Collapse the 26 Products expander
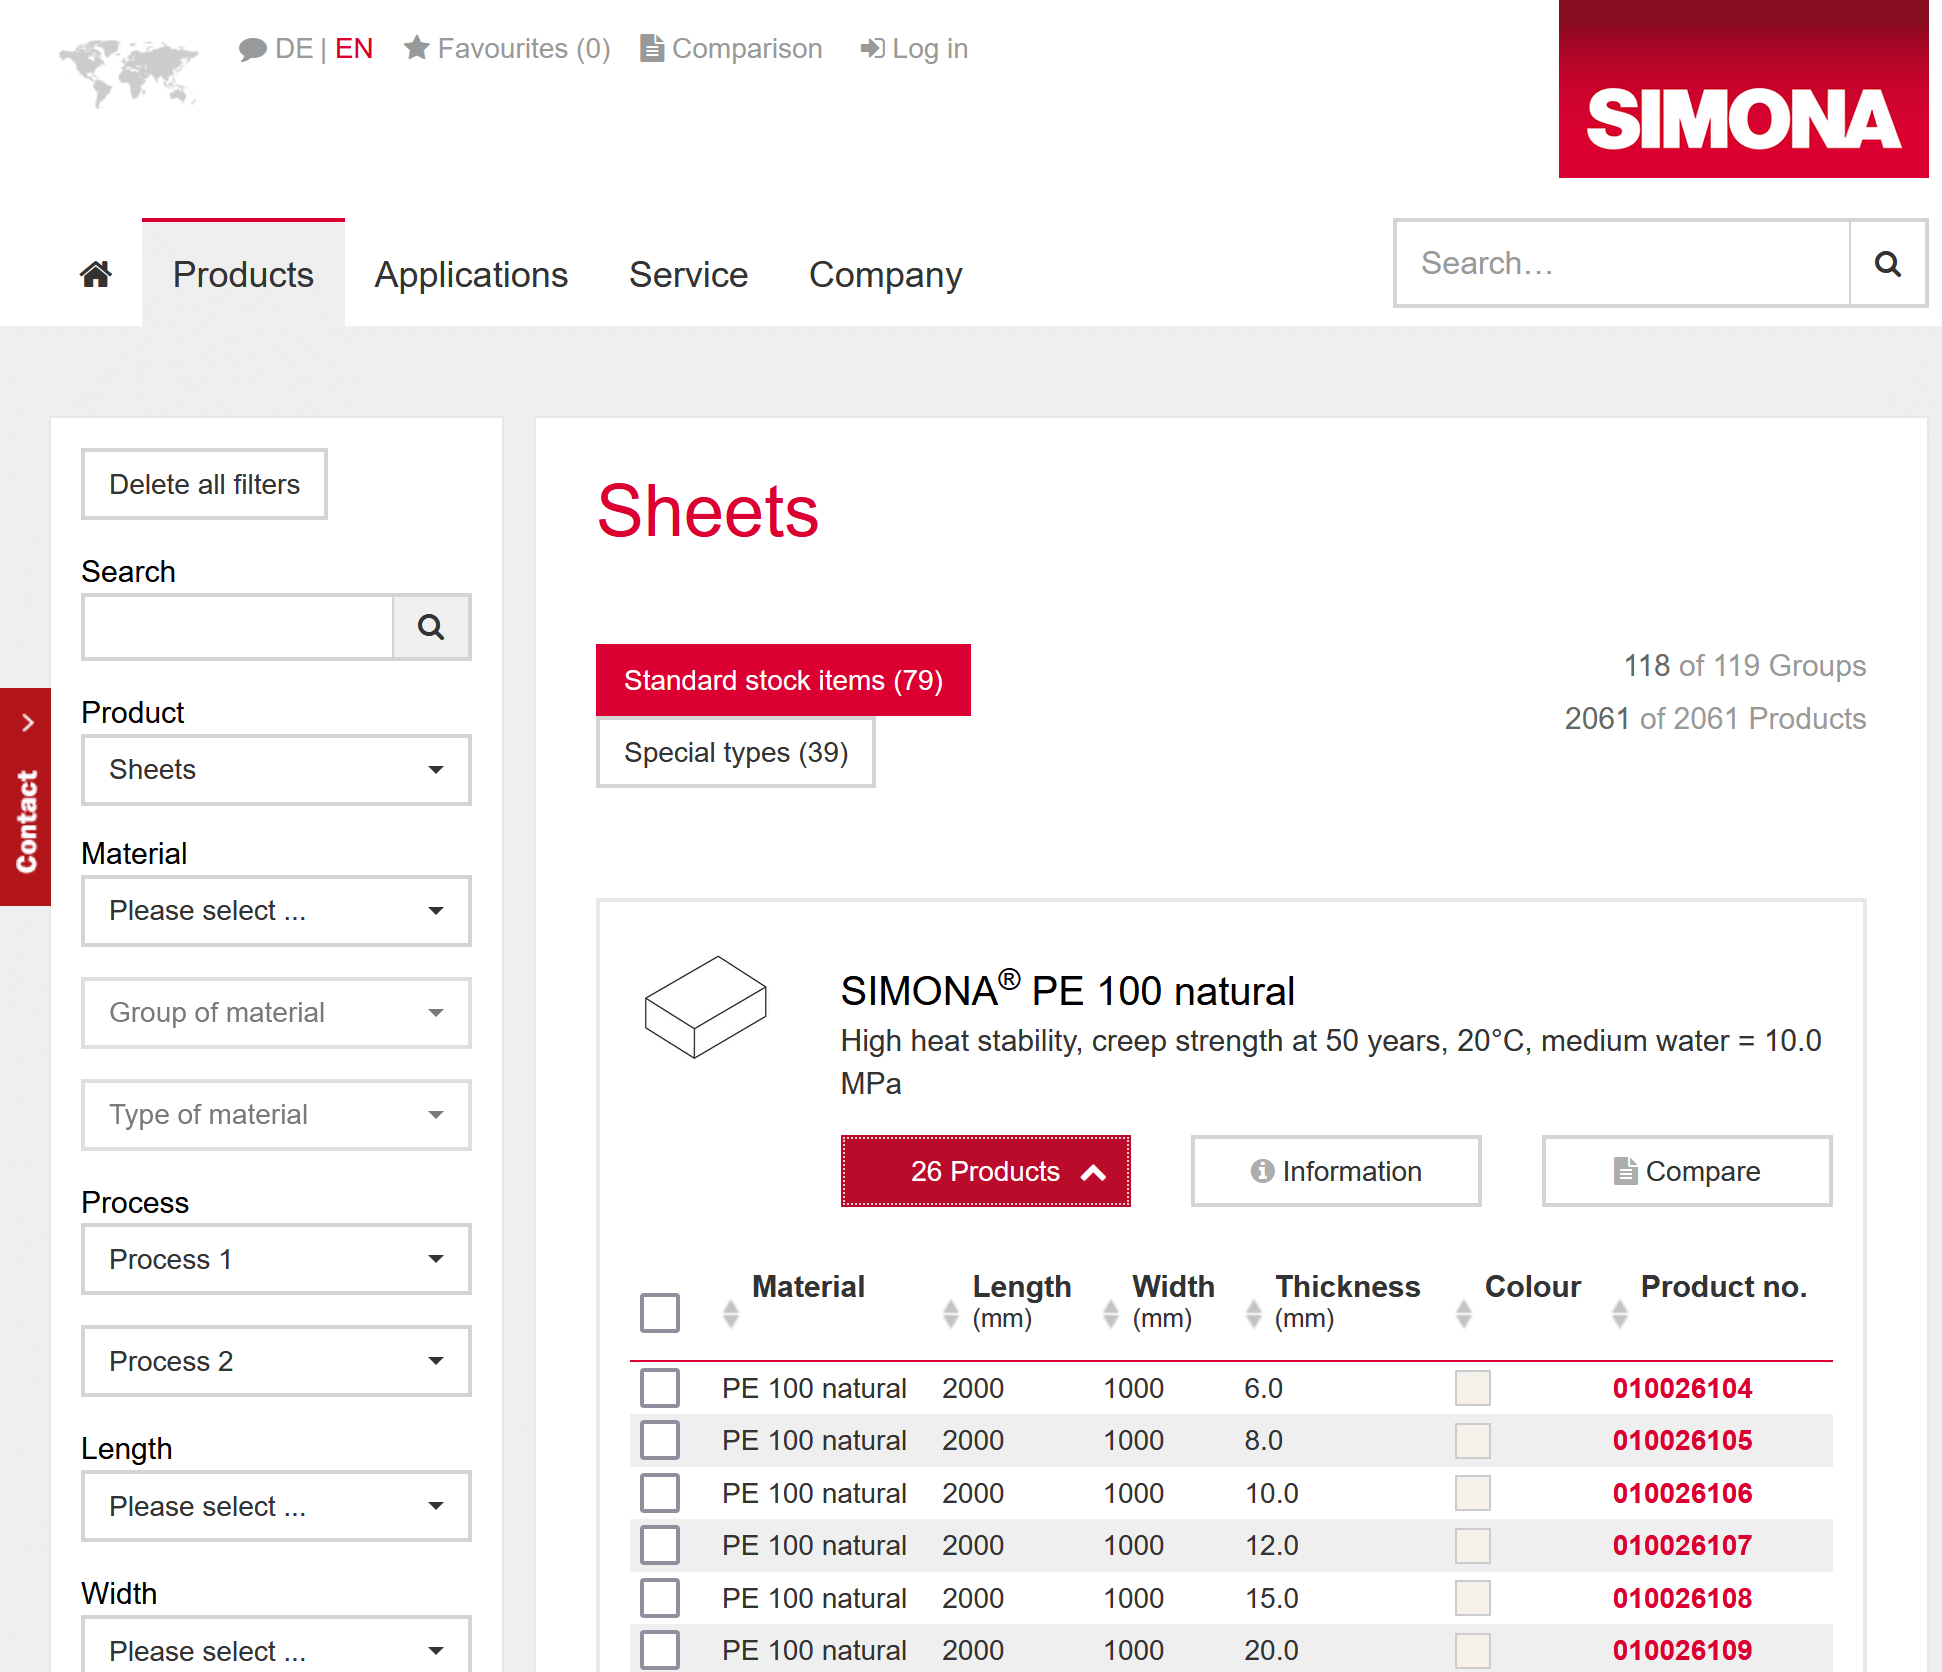Screen dimensions: 1942x1672 click(x=985, y=1171)
